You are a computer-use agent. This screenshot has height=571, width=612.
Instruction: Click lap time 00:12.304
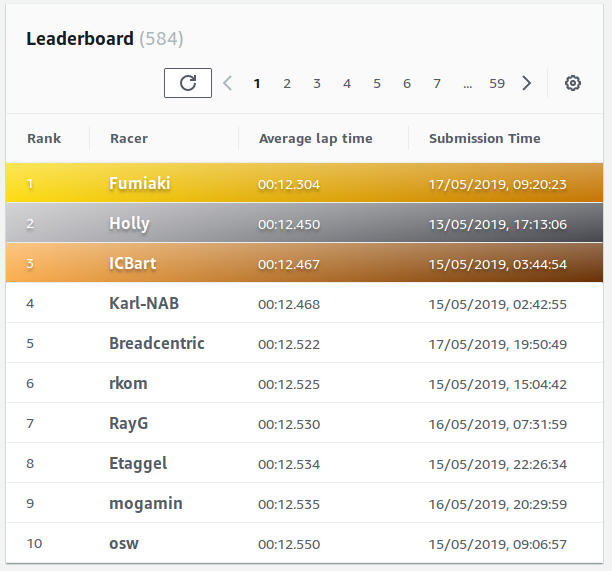tap(289, 185)
